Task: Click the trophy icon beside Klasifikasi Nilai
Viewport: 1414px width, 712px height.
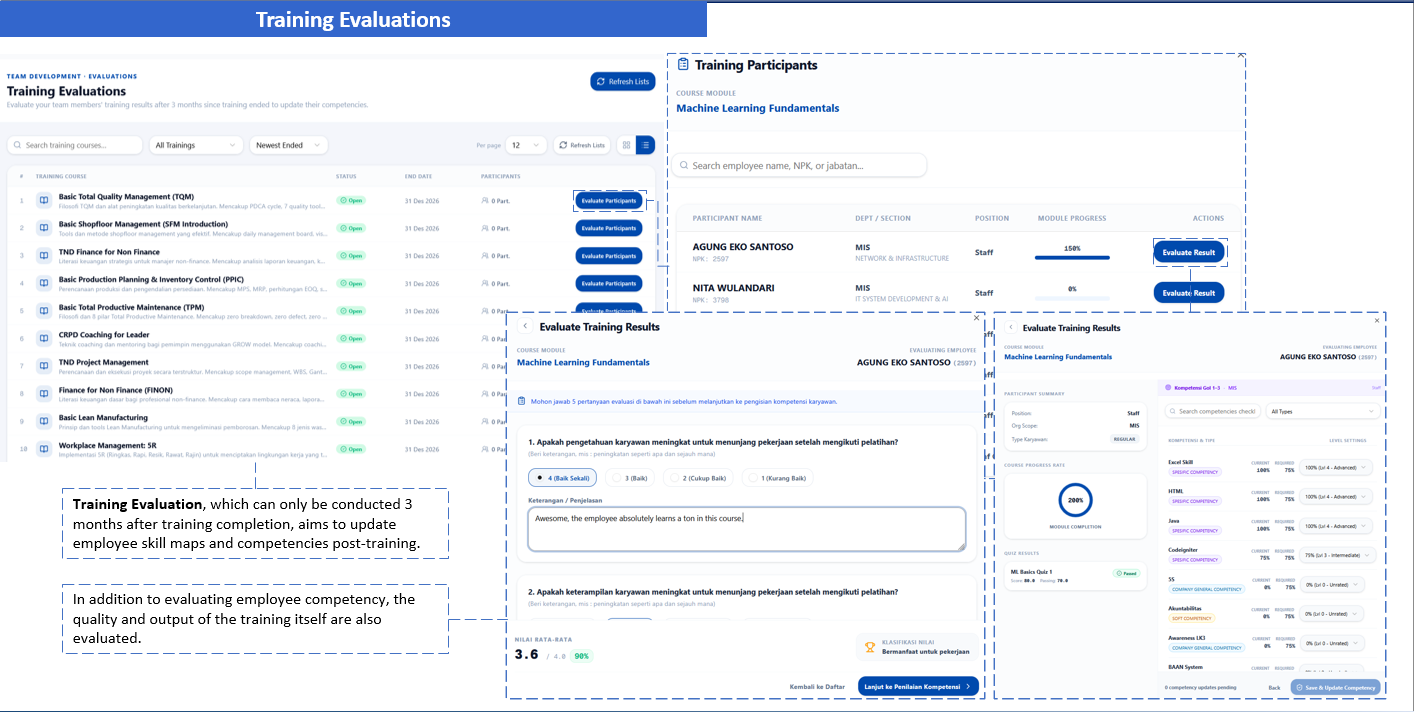Action: point(871,647)
